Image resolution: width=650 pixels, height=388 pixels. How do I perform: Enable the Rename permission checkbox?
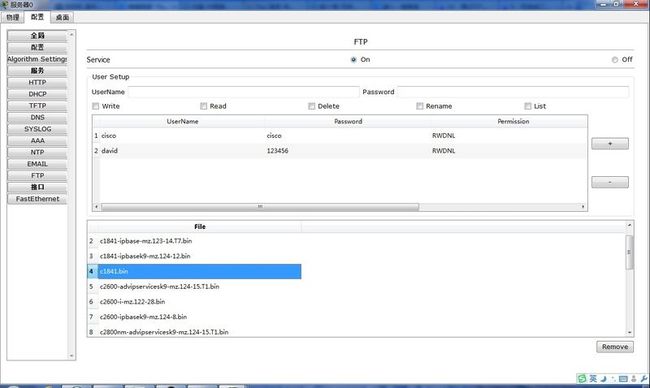420,106
